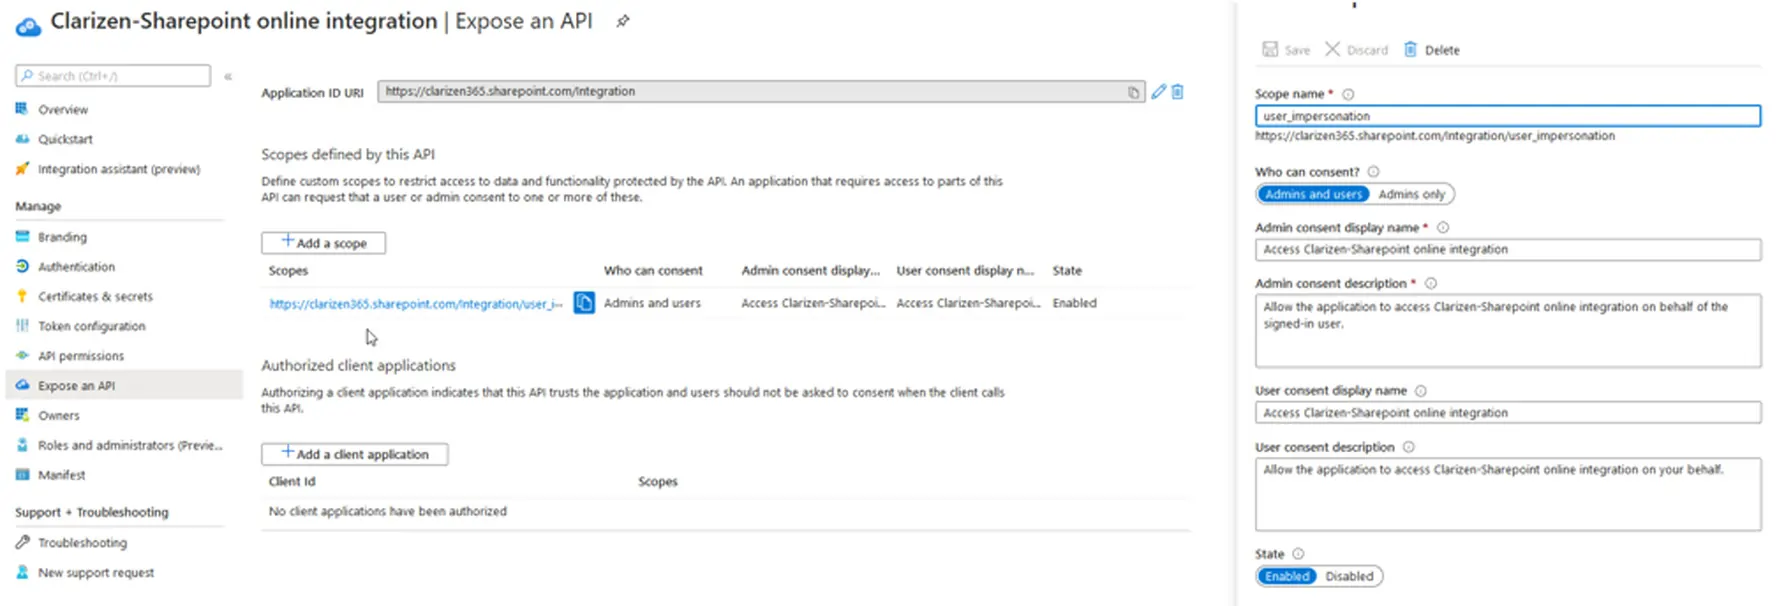Screen dimensions: 1780x606
Task: Click the pin icon next to page title
Action: click(622, 21)
